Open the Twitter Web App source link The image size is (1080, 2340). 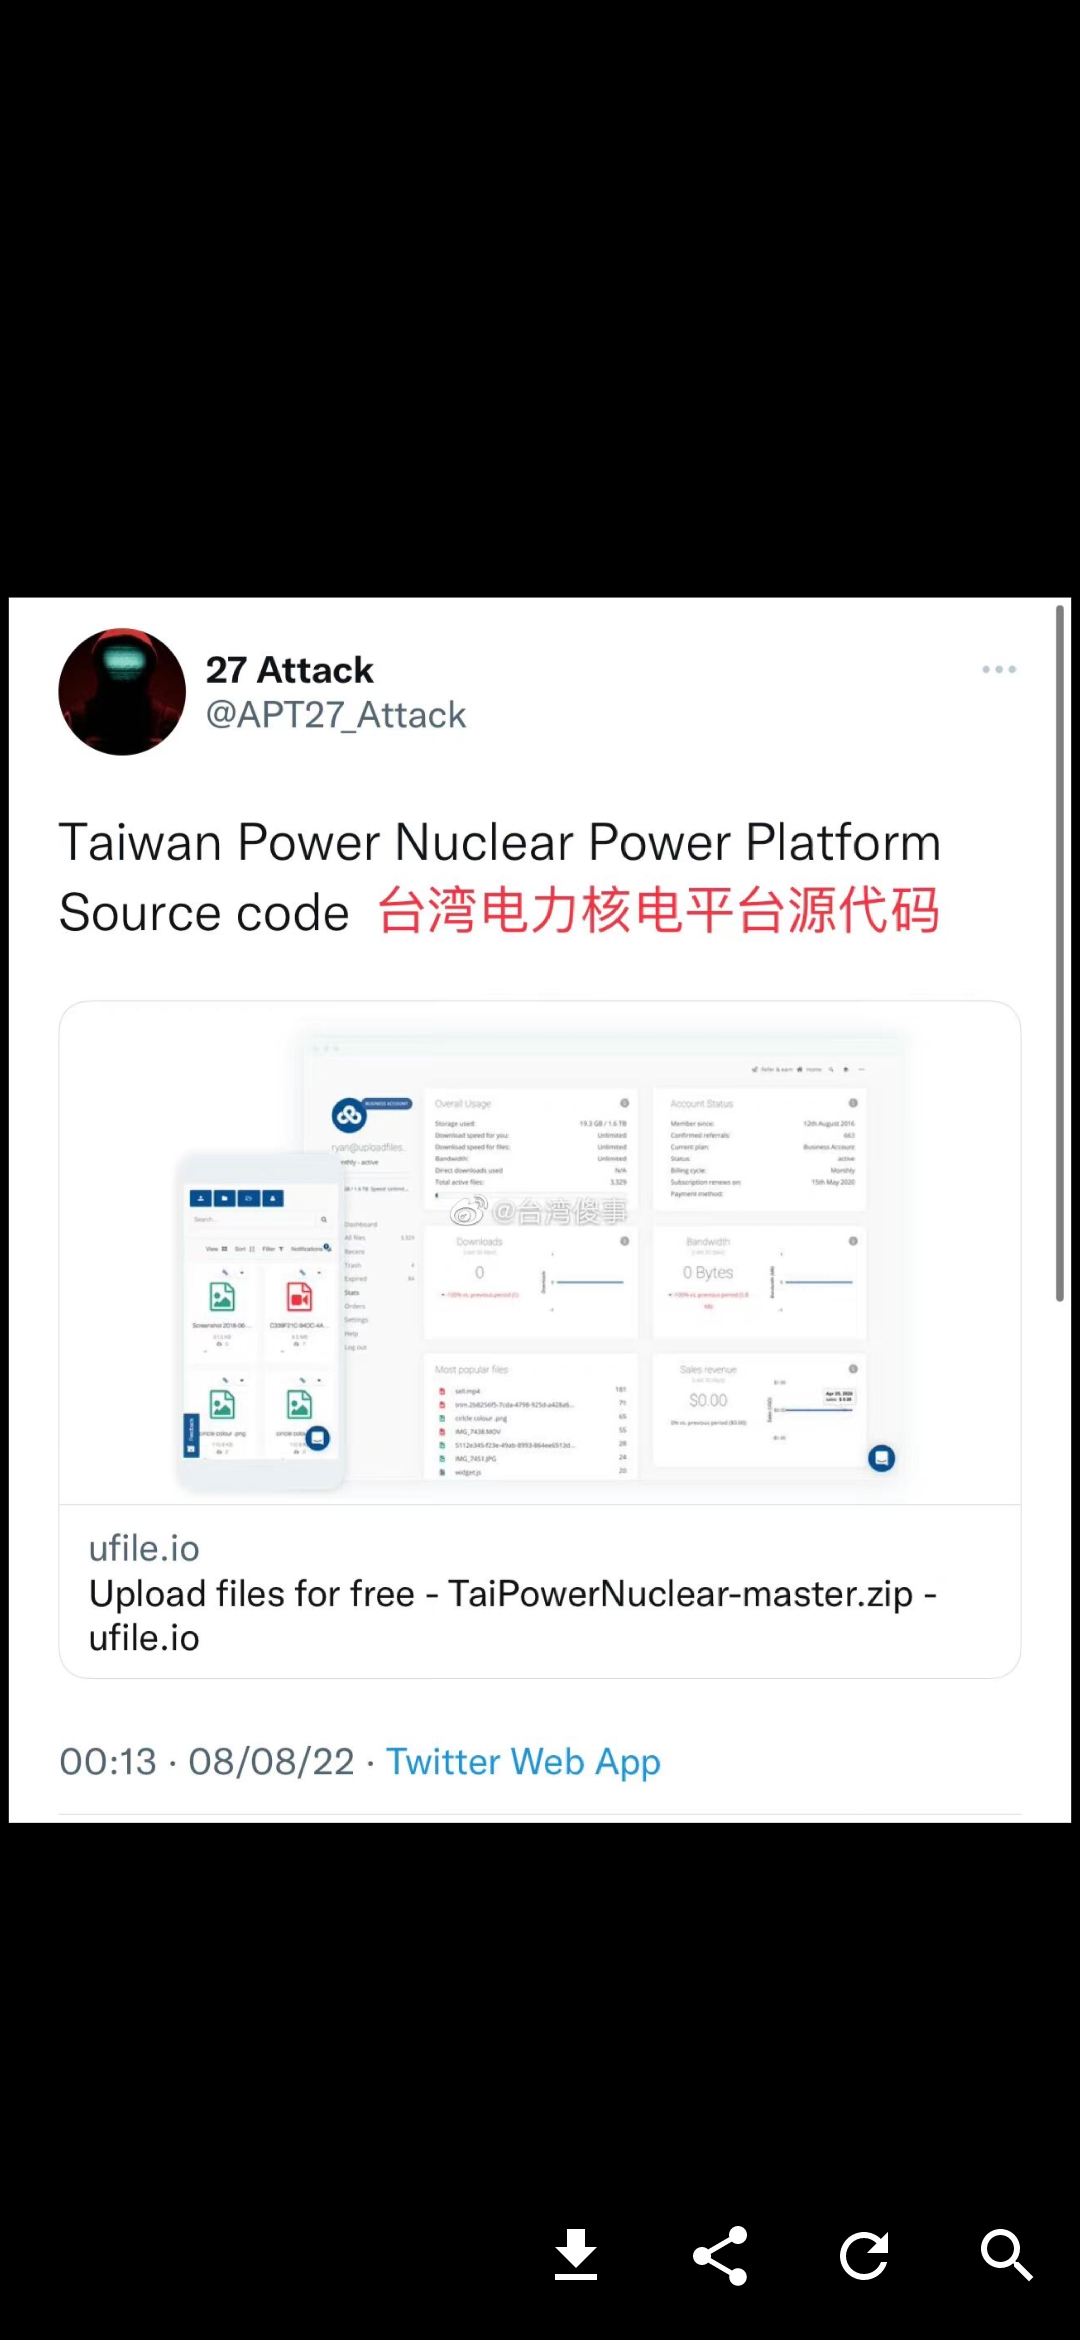[523, 1762]
